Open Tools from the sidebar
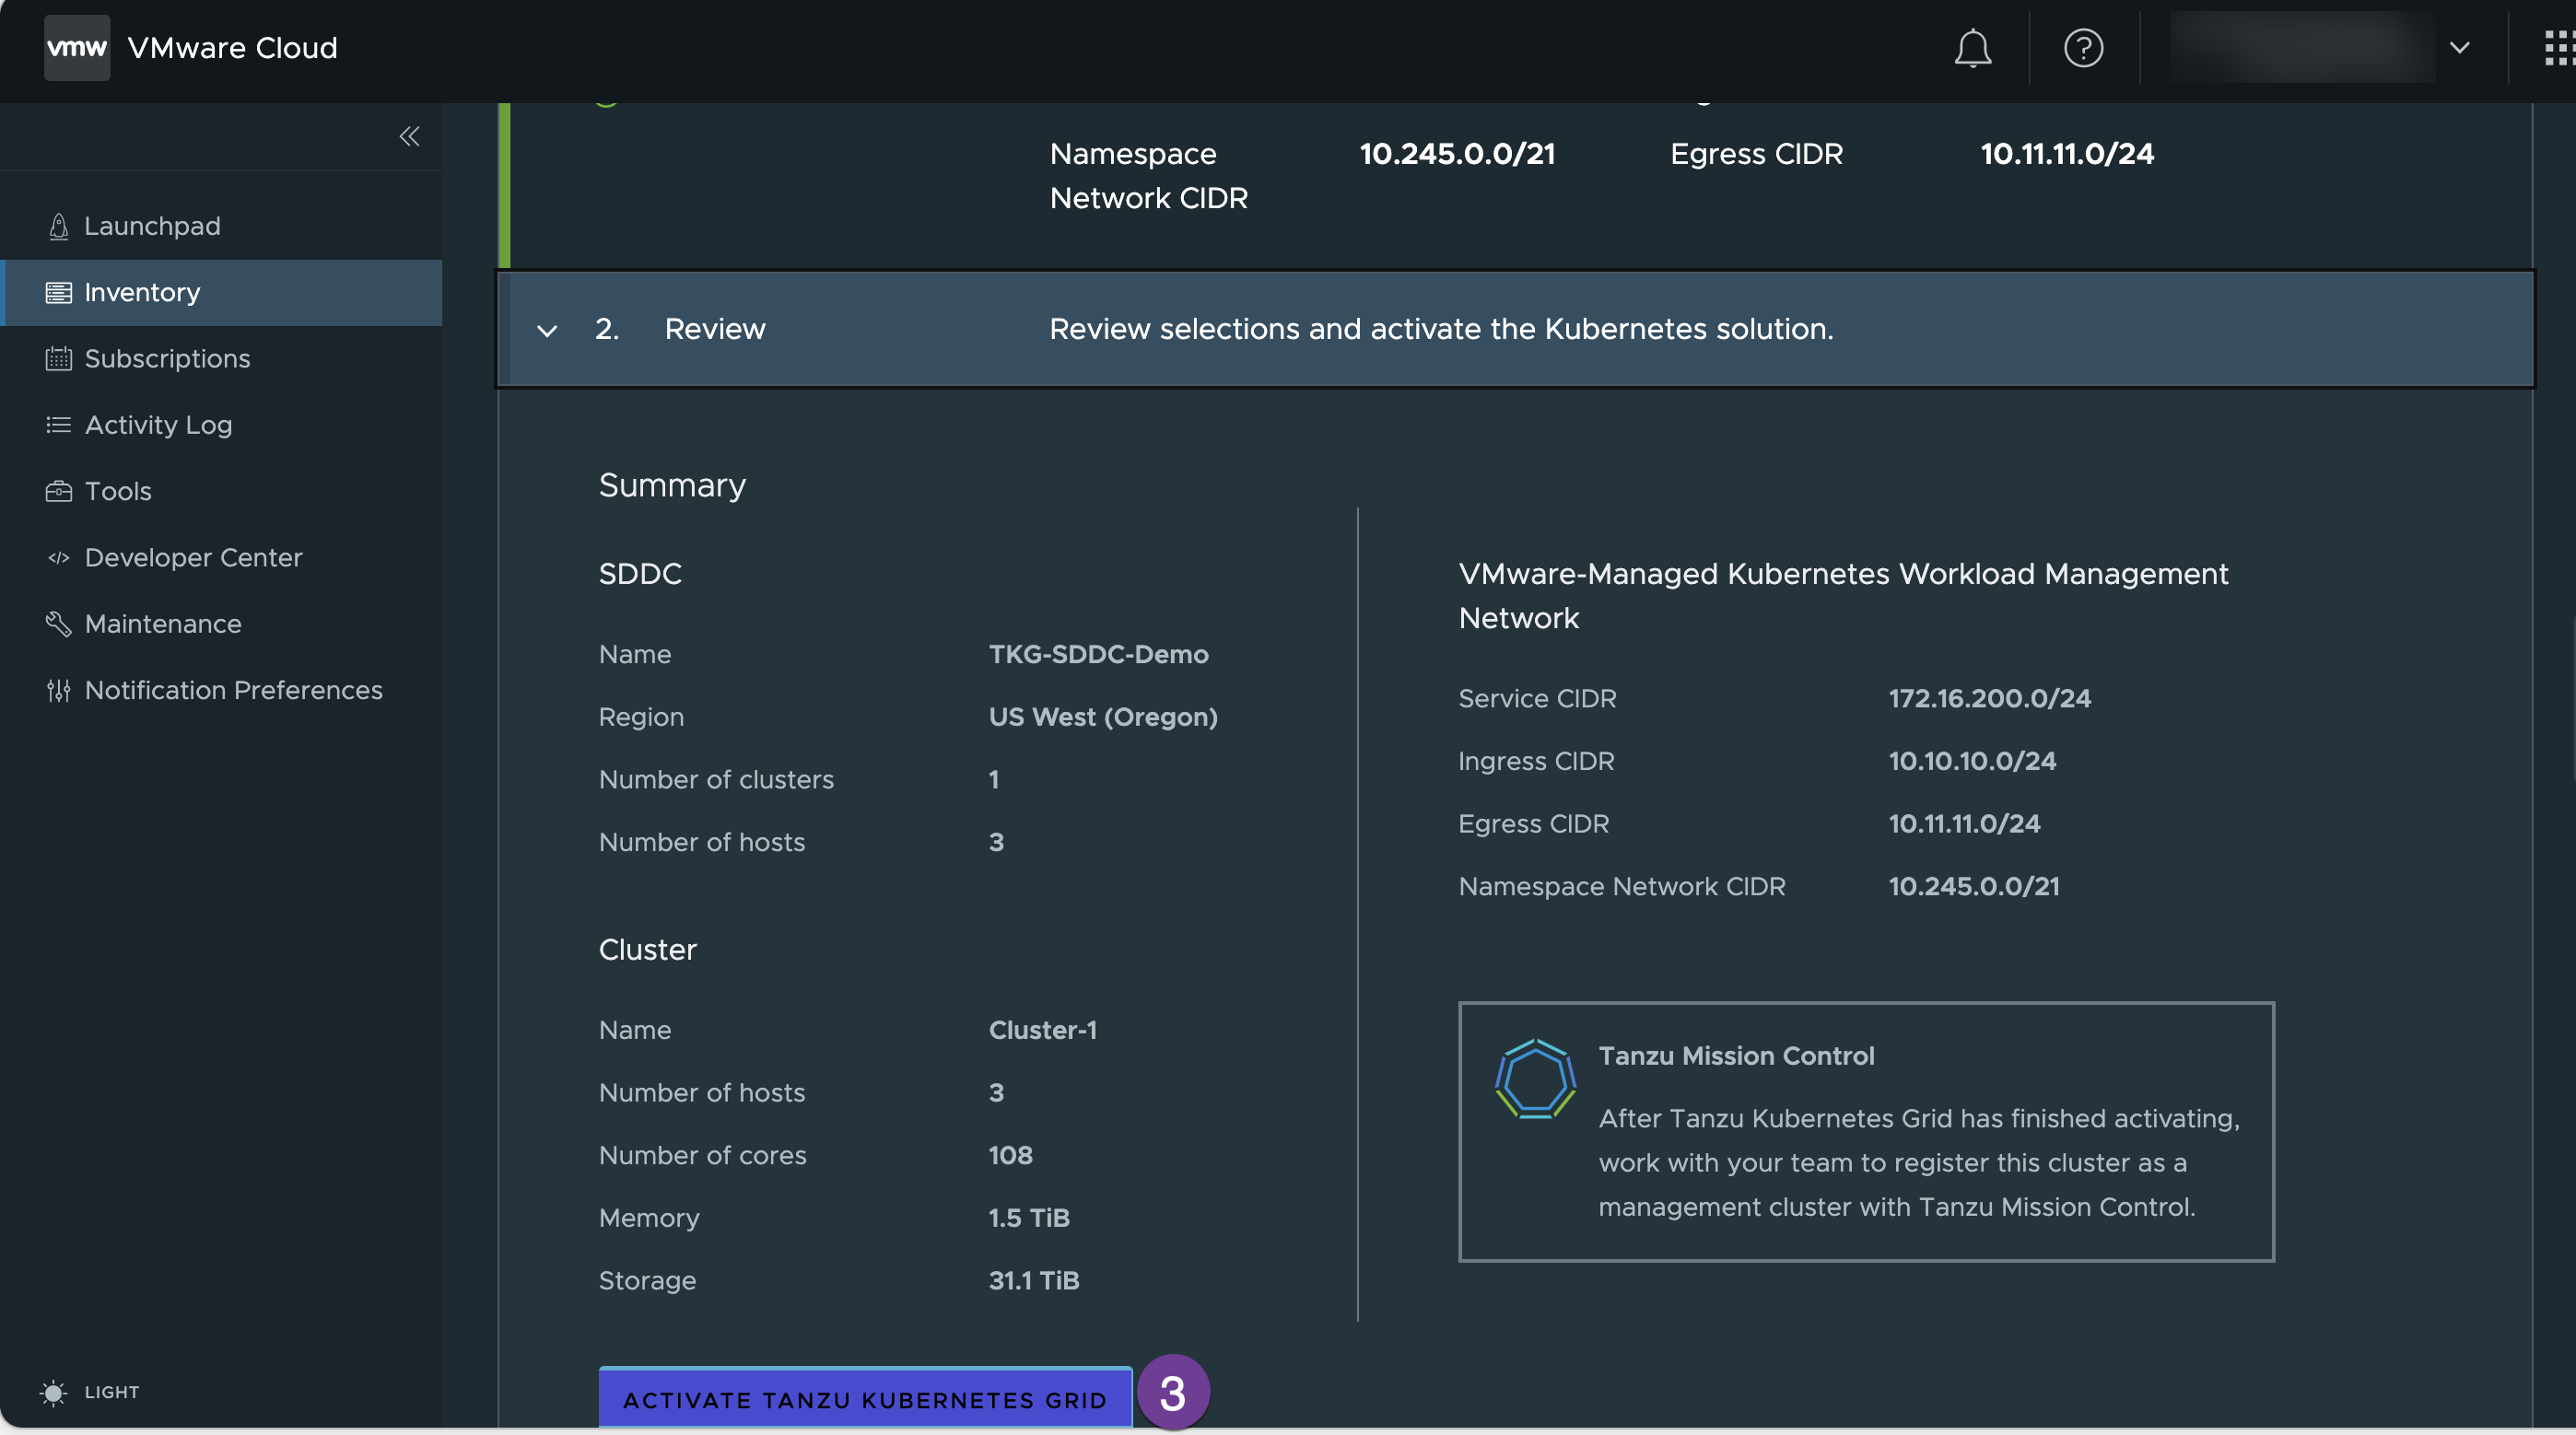This screenshot has width=2576, height=1435. (x=222, y=491)
